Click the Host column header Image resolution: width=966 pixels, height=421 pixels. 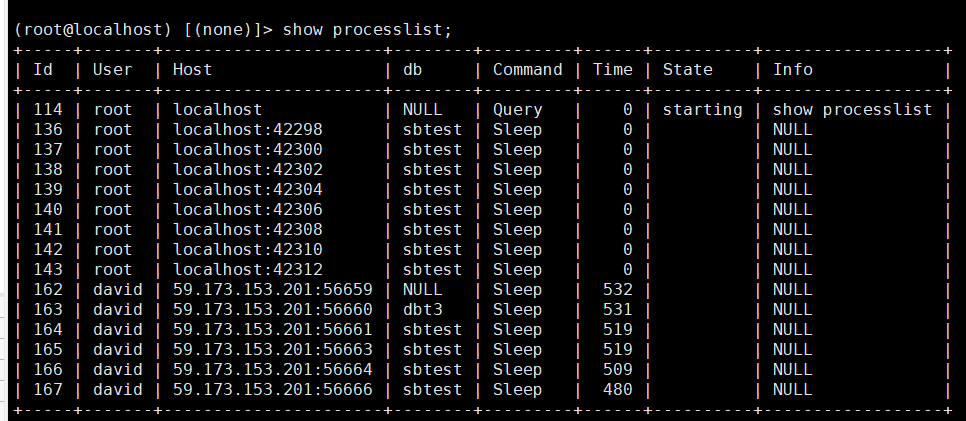(192, 70)
